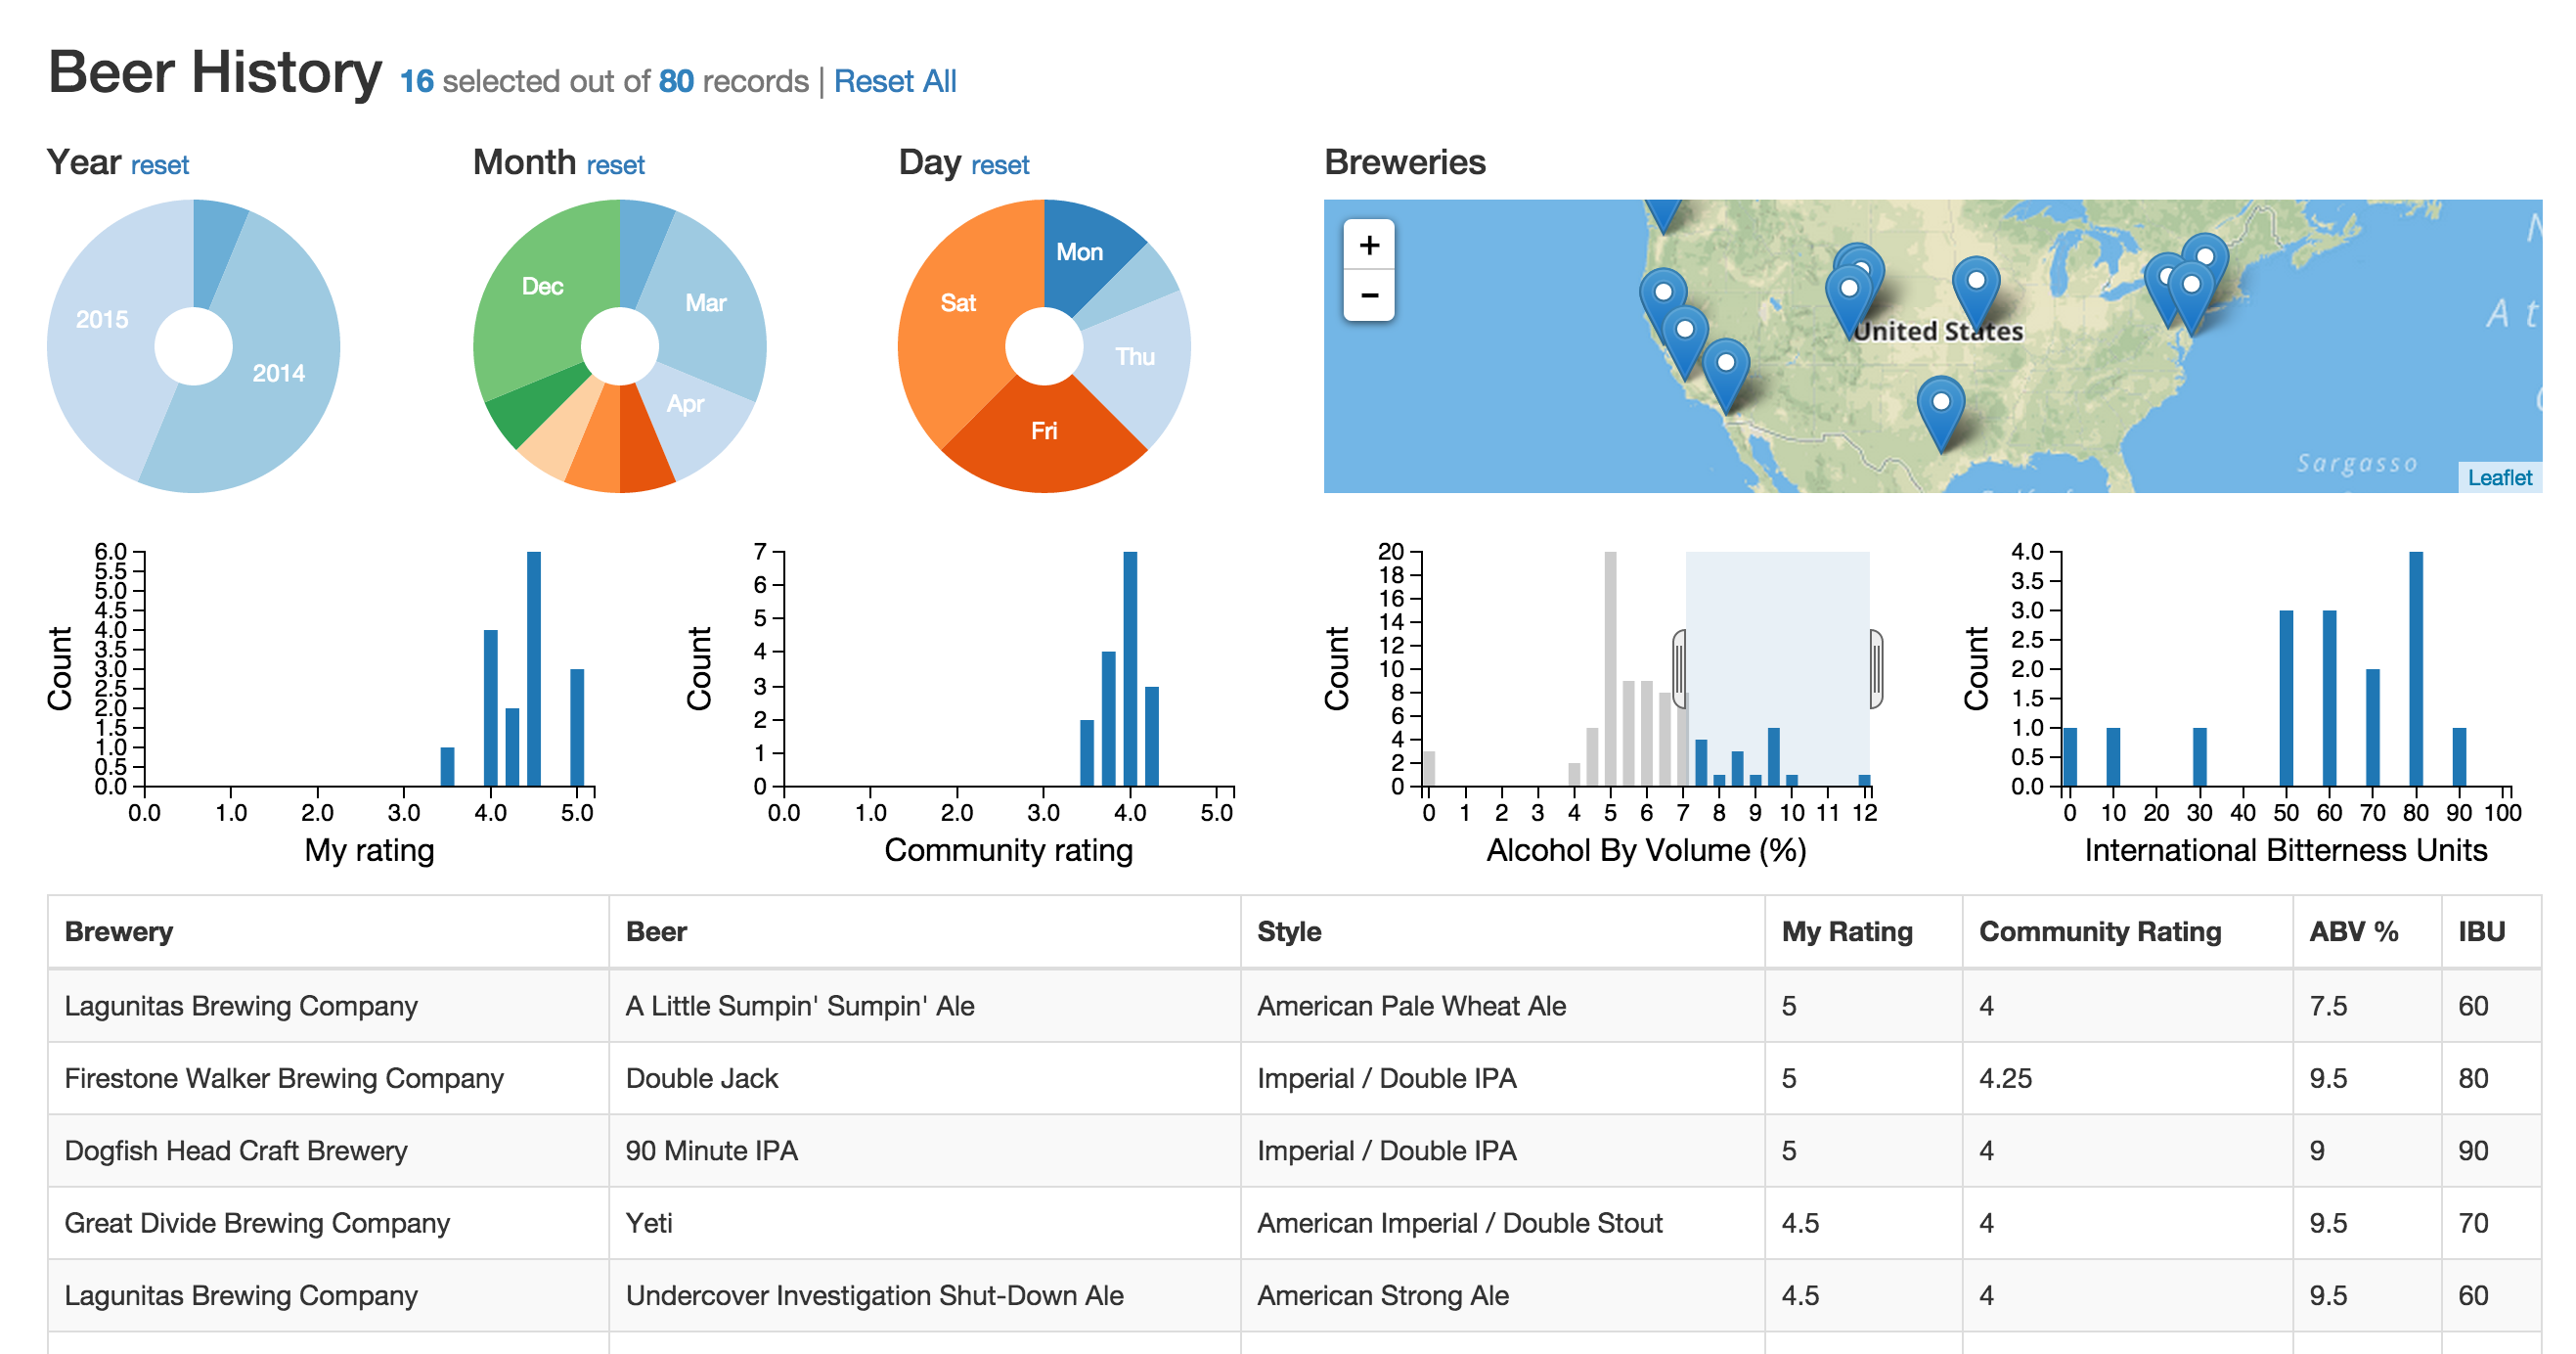Click the tallest bar in IBU chart
The height and width of the screenshot is (1354, 2576).
[x=2415, y=668]
